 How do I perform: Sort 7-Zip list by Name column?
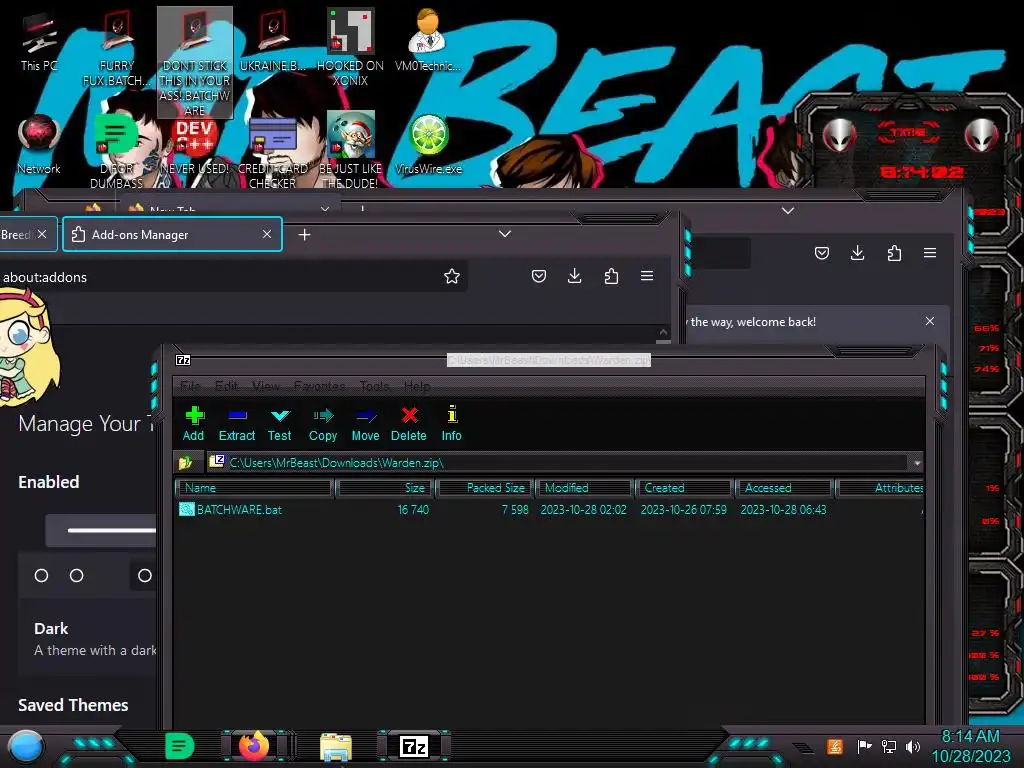[x=255, y=488]
